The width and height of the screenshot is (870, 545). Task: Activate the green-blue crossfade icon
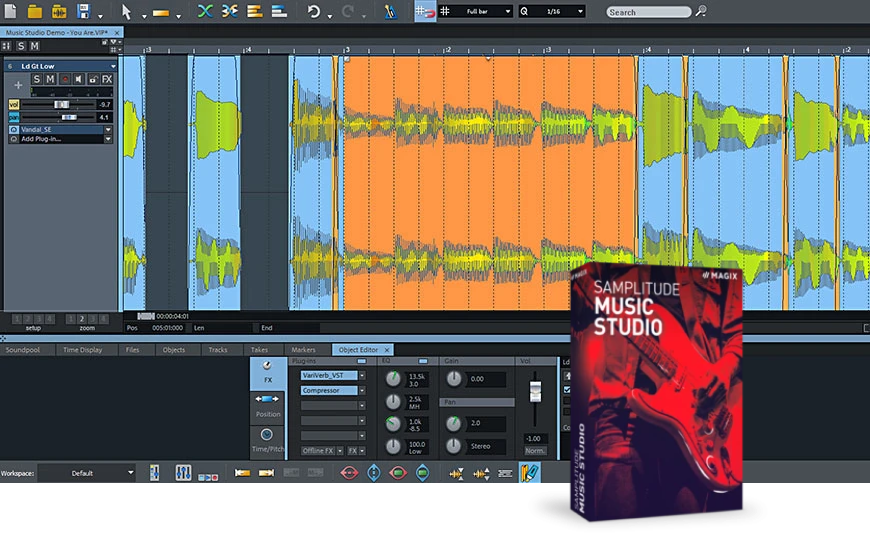pyautogui.click(x=205, y=11)
